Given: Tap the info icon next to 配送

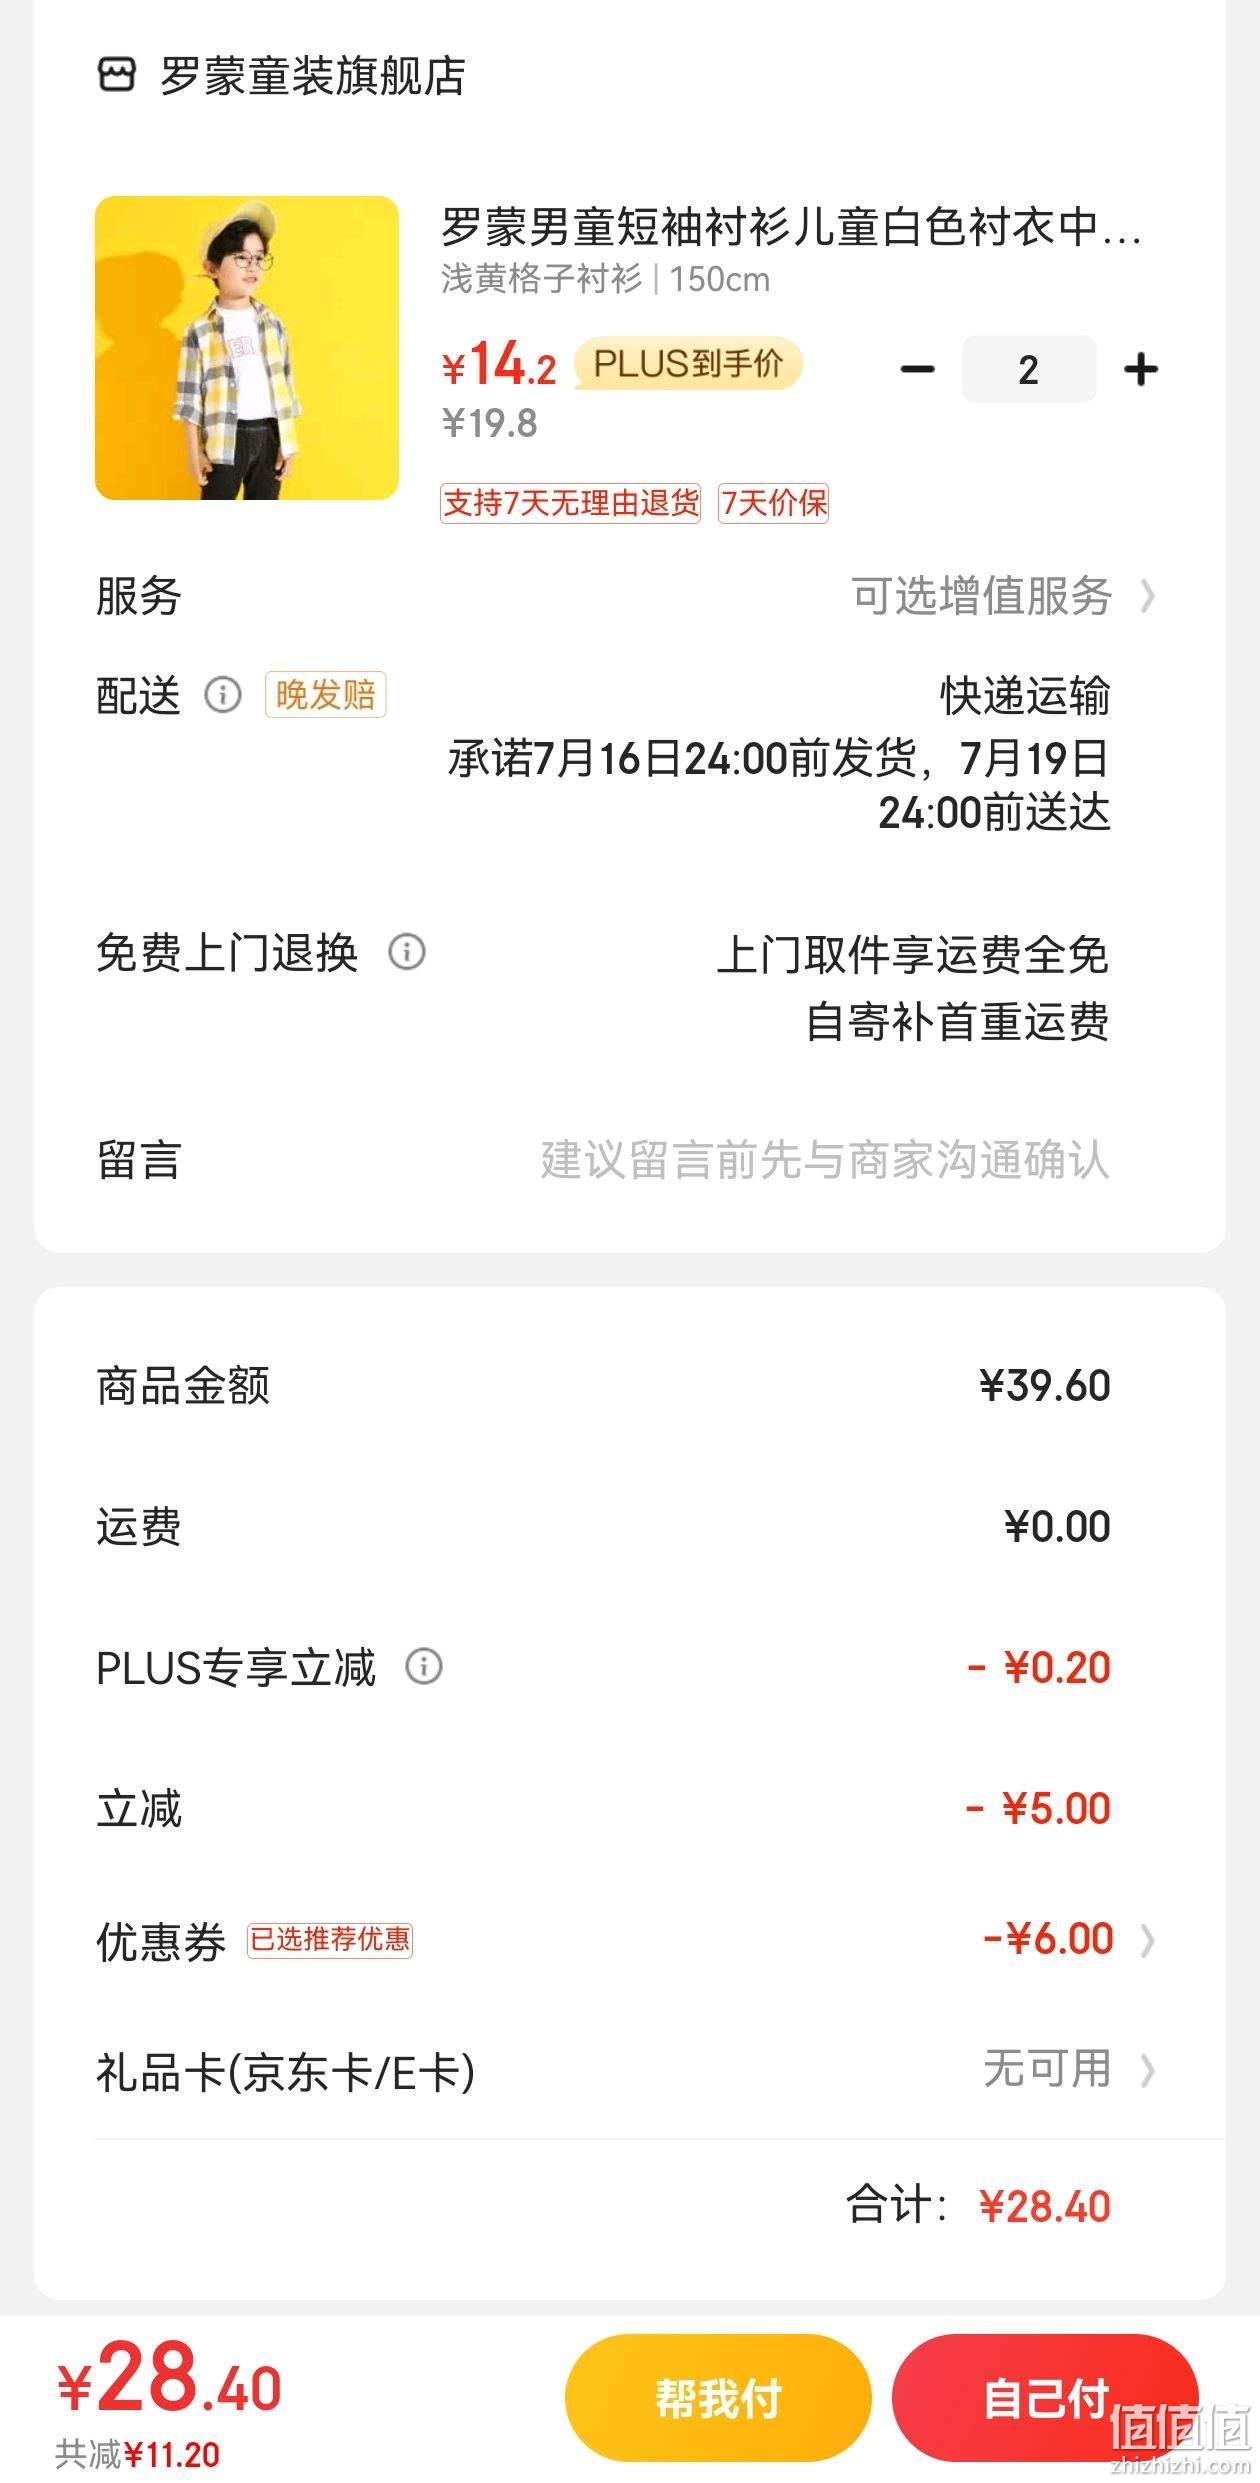Looking at the screenshot, I should click(x=223, y=694).
